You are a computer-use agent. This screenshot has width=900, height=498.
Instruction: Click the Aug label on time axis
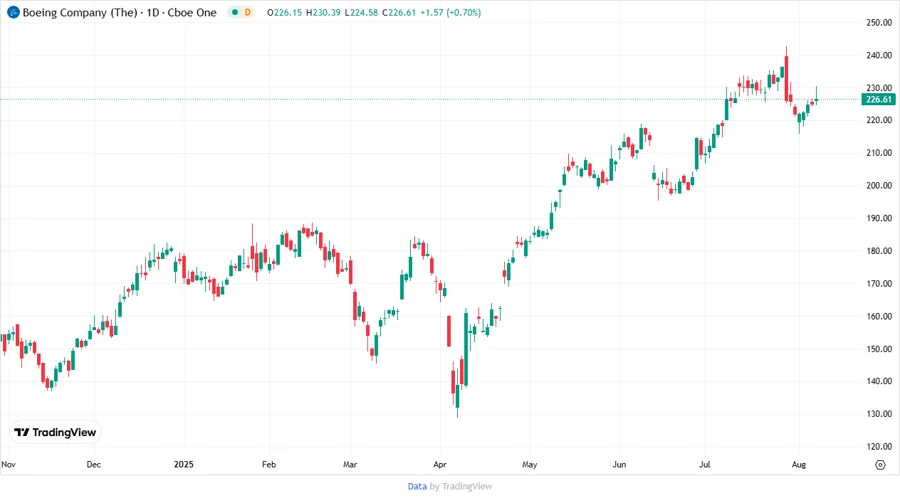click(x=798, y=464)
